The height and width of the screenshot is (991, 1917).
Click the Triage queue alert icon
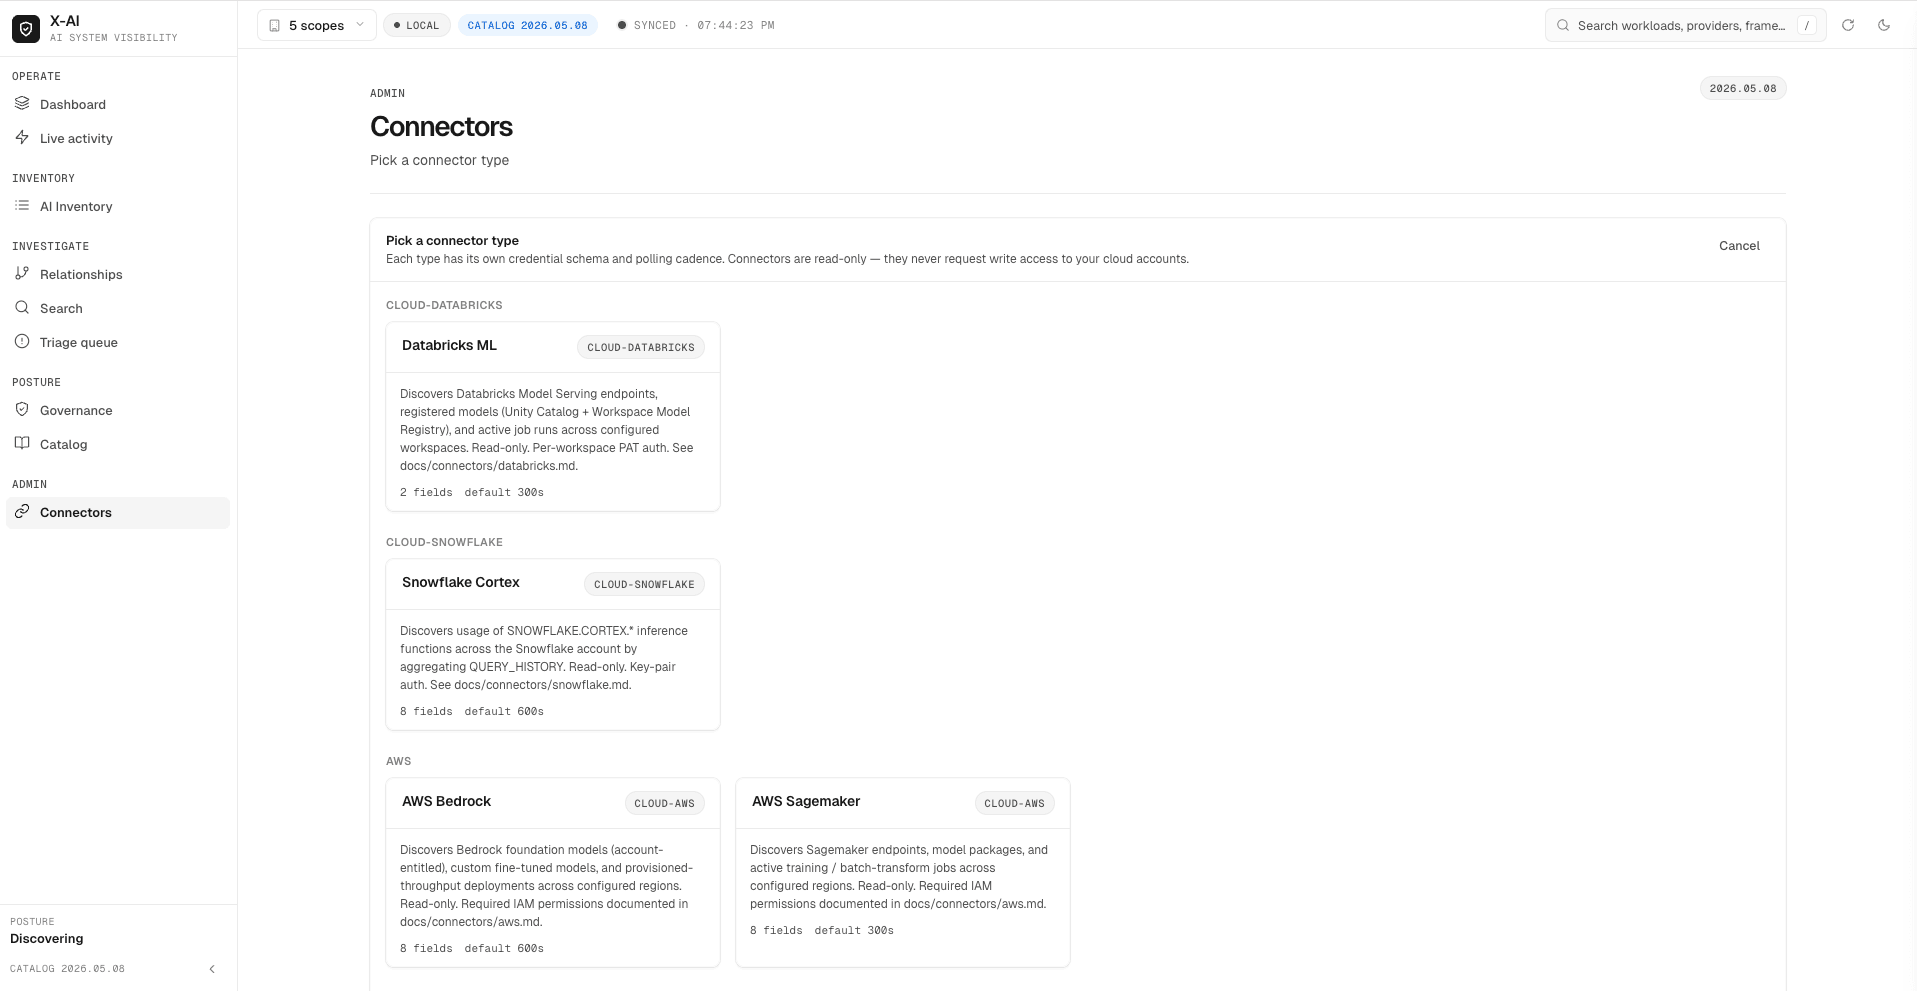pos(22,341)
